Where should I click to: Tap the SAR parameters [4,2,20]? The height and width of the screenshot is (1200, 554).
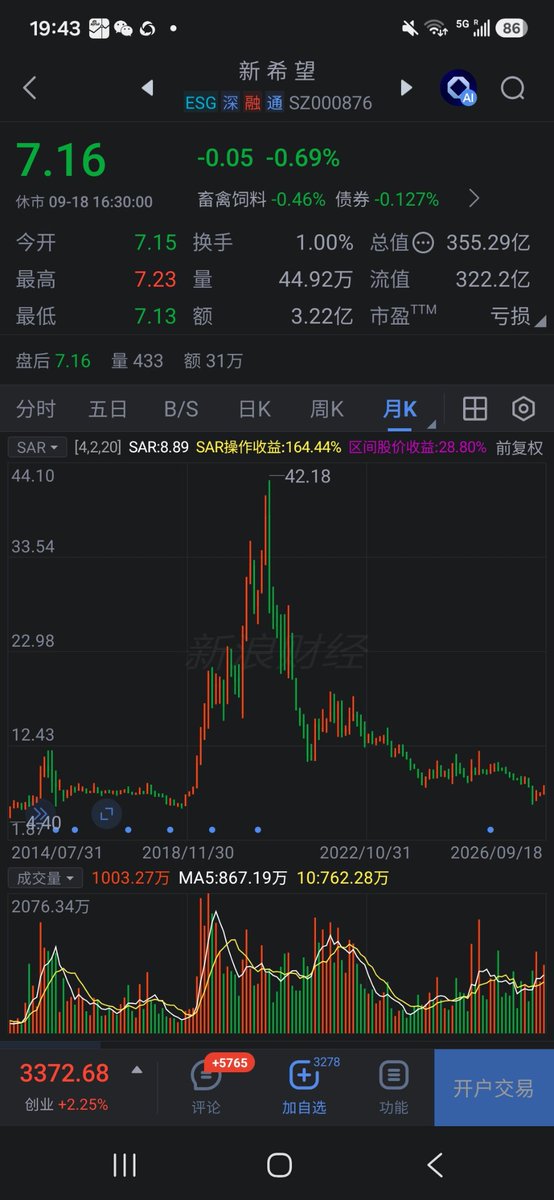(x=98, y=447)
